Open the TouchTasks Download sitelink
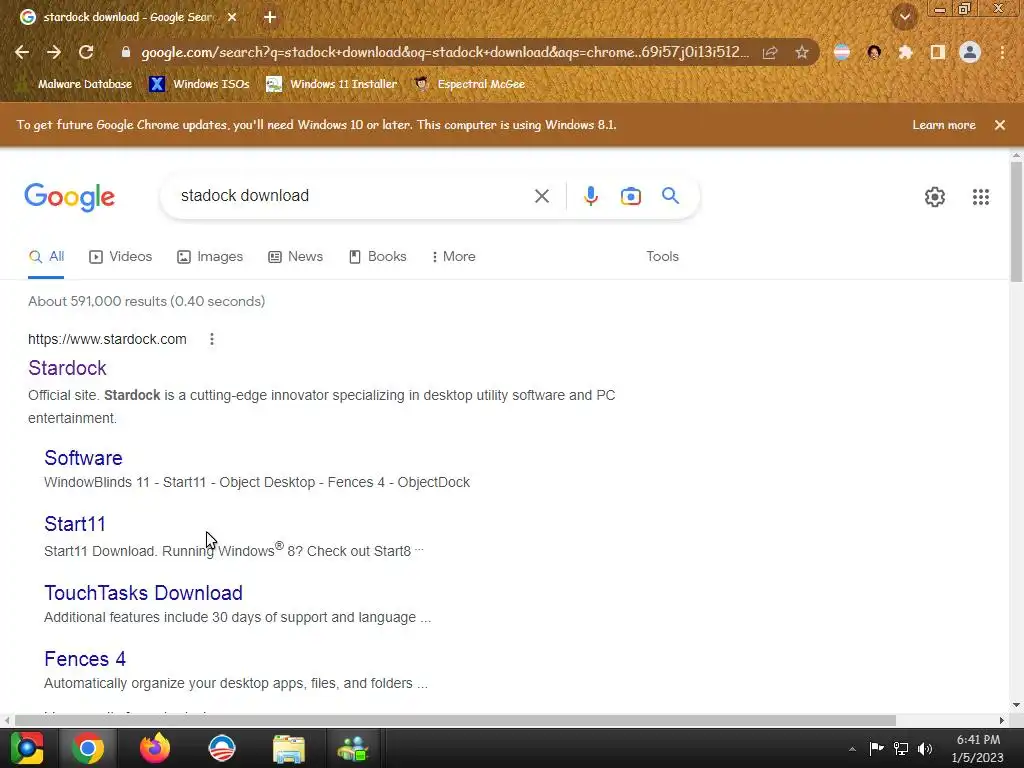 [143, 593]
